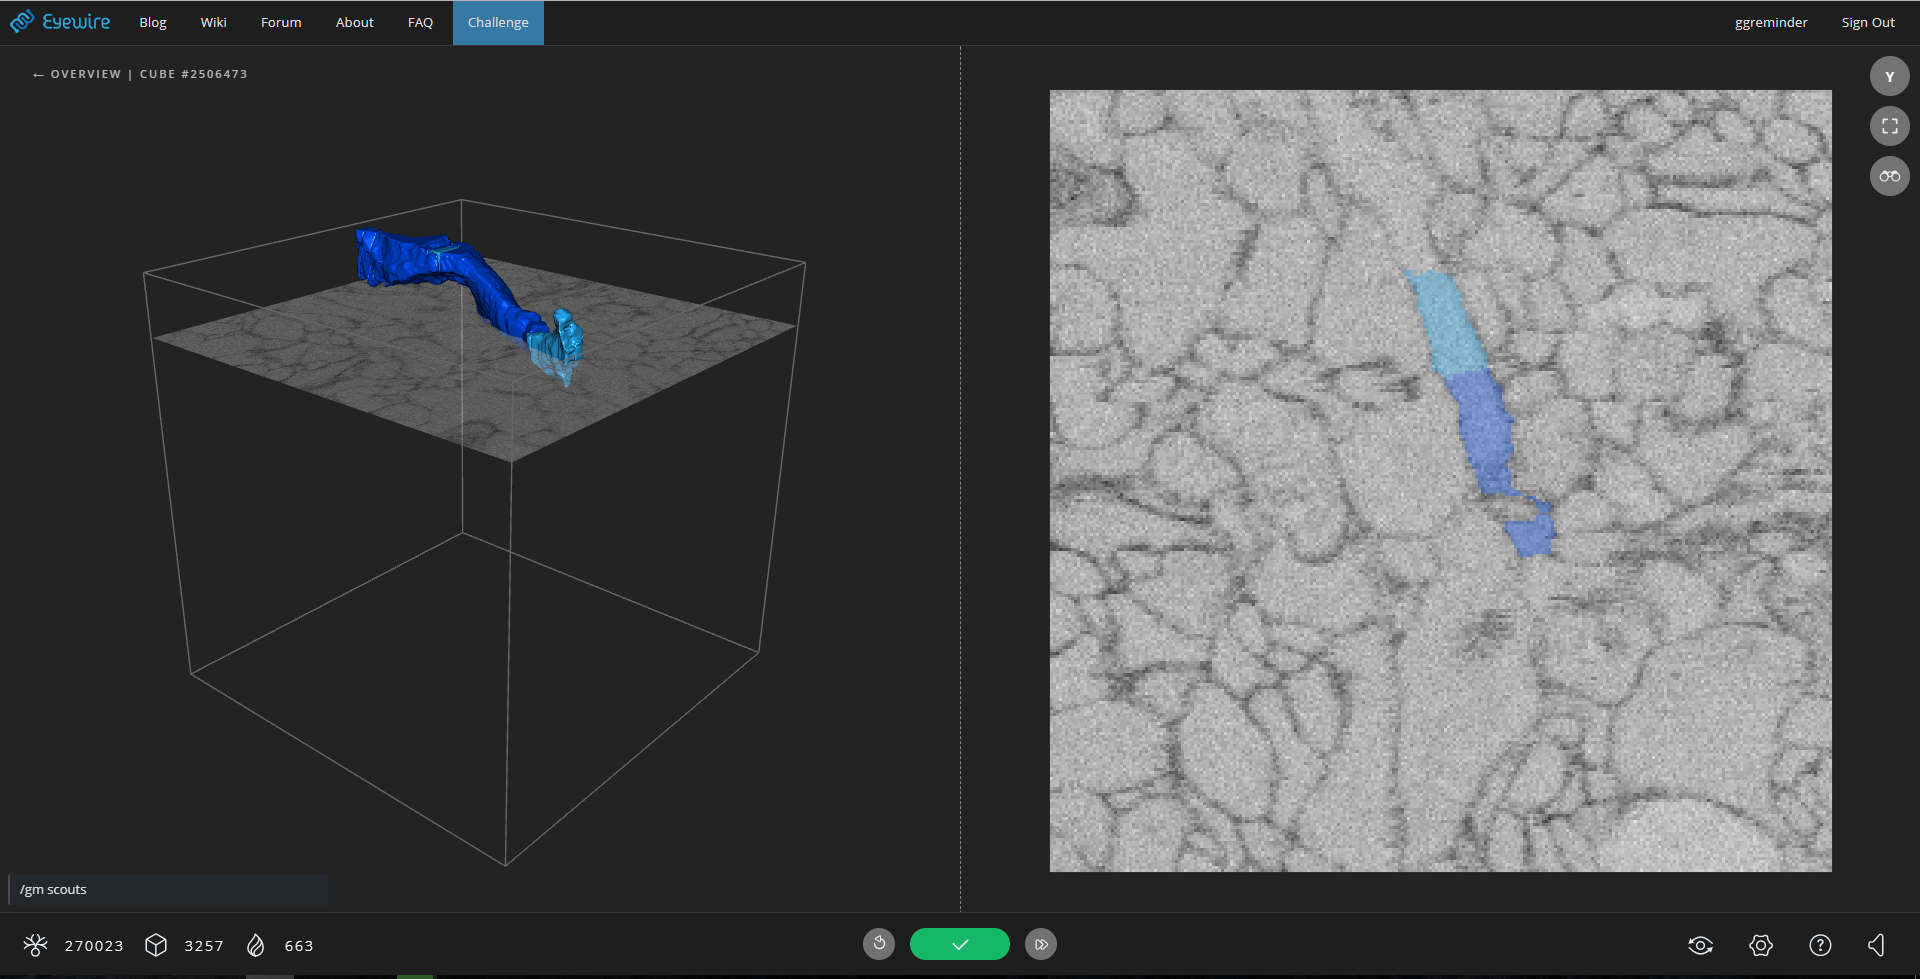Click the light blue segment in the slice

click(1448, 322)
